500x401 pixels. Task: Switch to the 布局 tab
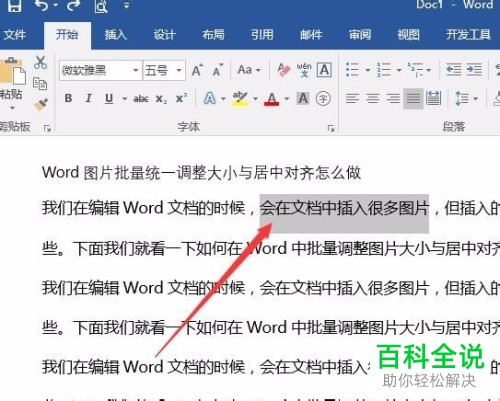tap(213, 35)
